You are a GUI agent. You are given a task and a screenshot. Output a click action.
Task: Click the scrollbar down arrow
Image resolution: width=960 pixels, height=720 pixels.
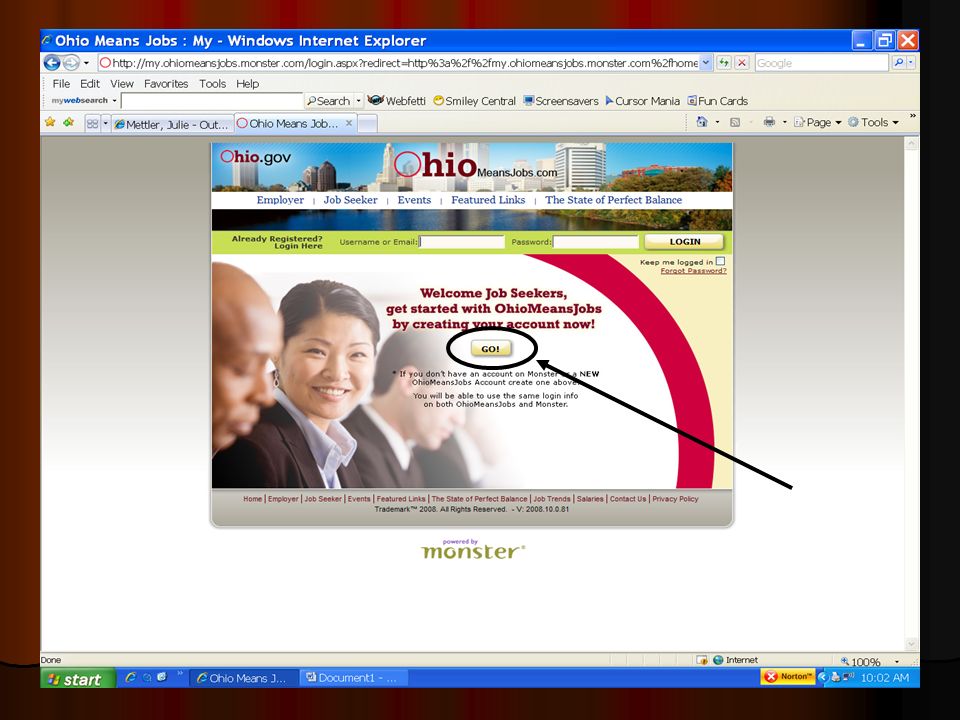[x=911, y=645]
